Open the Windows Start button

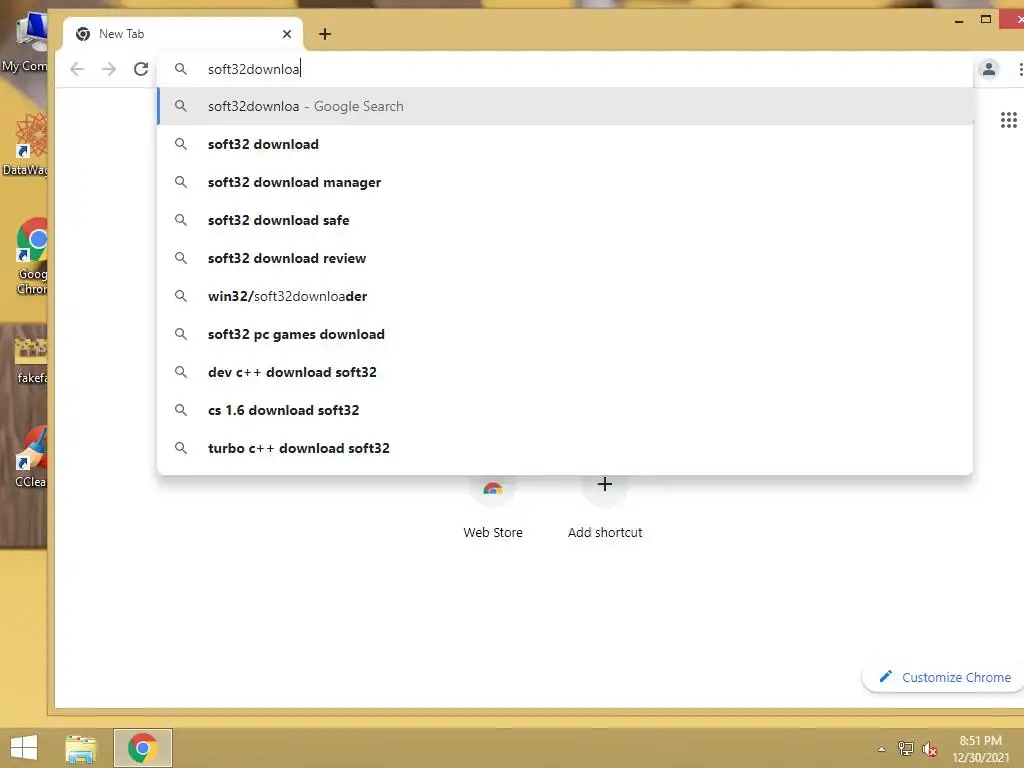[24, 748]
